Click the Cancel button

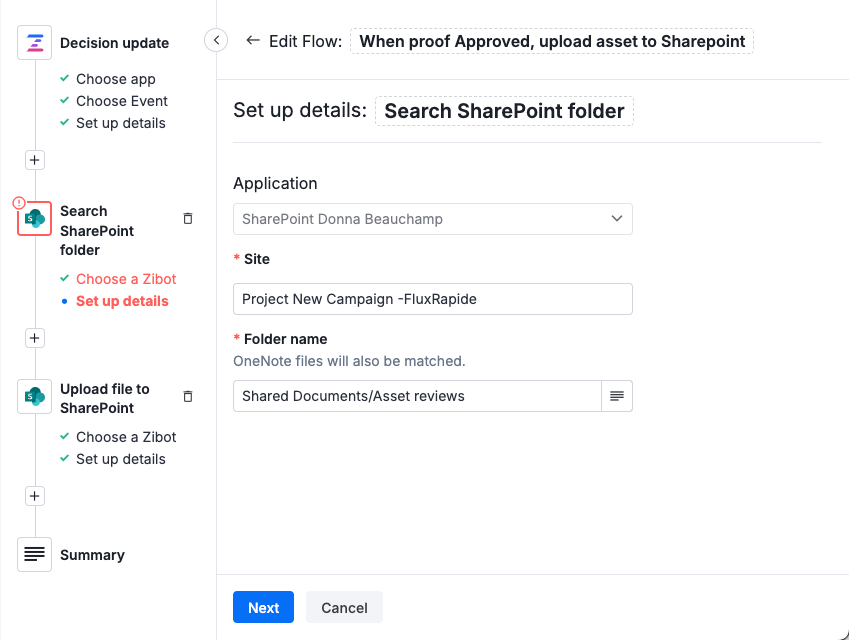click(344, 607)
